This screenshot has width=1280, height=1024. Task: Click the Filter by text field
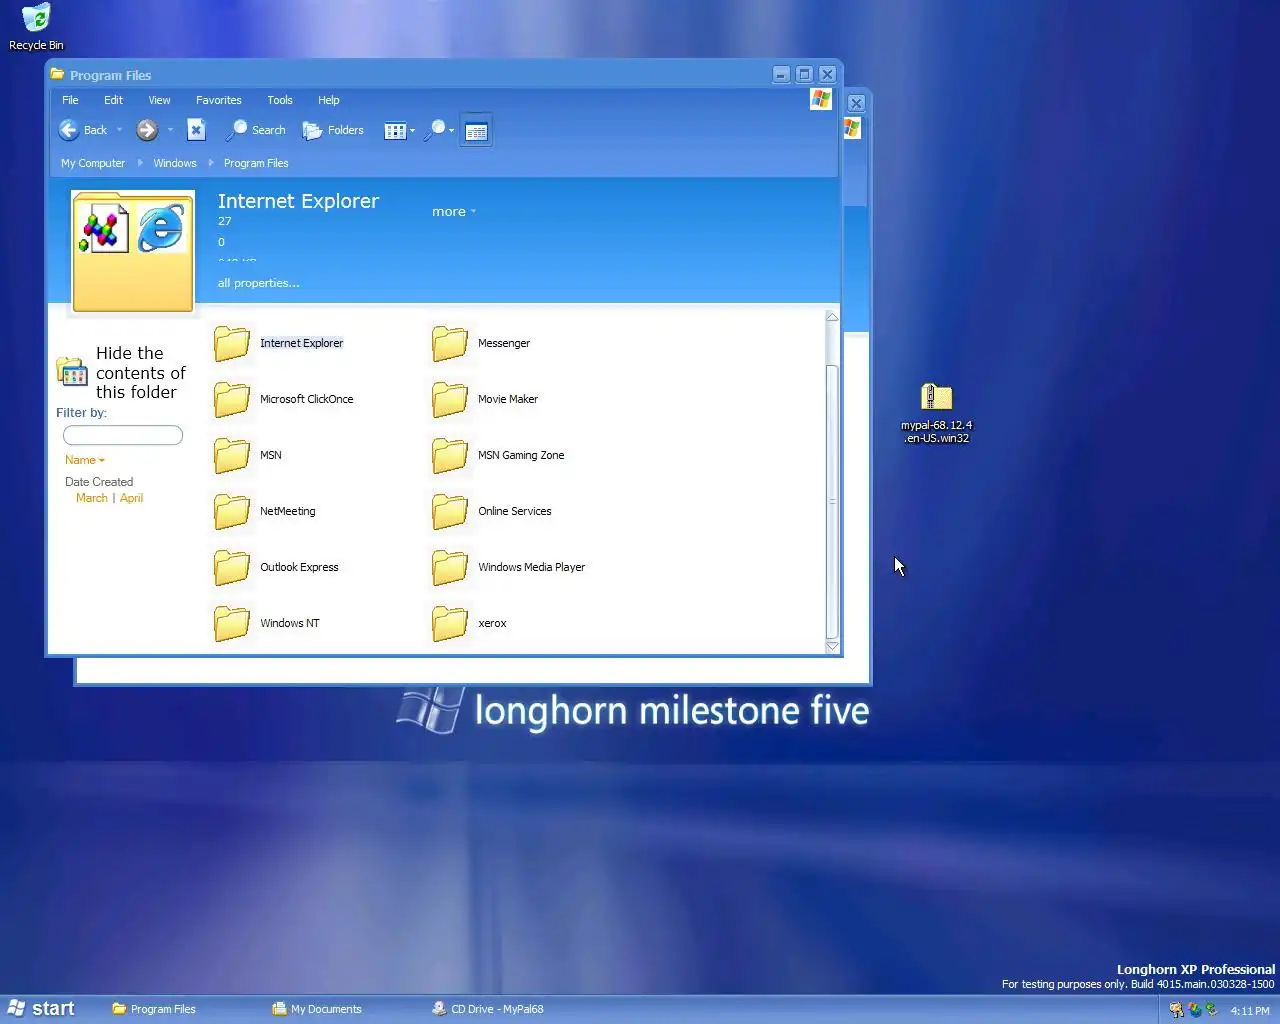tap(123, 435)
